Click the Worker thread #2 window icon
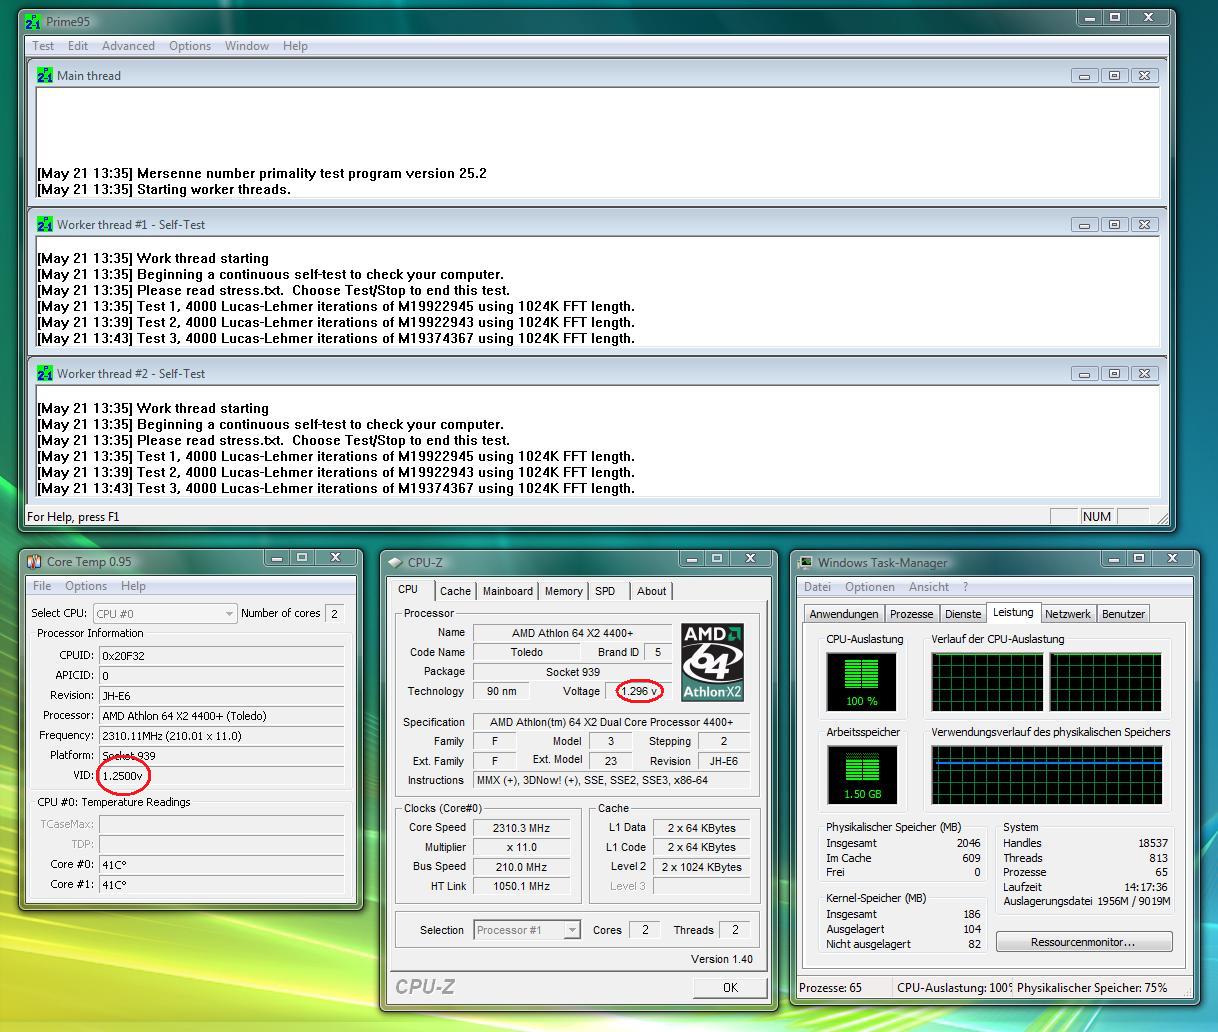The height and width of the screenshot is (1032, 1218). coord(45,373)
